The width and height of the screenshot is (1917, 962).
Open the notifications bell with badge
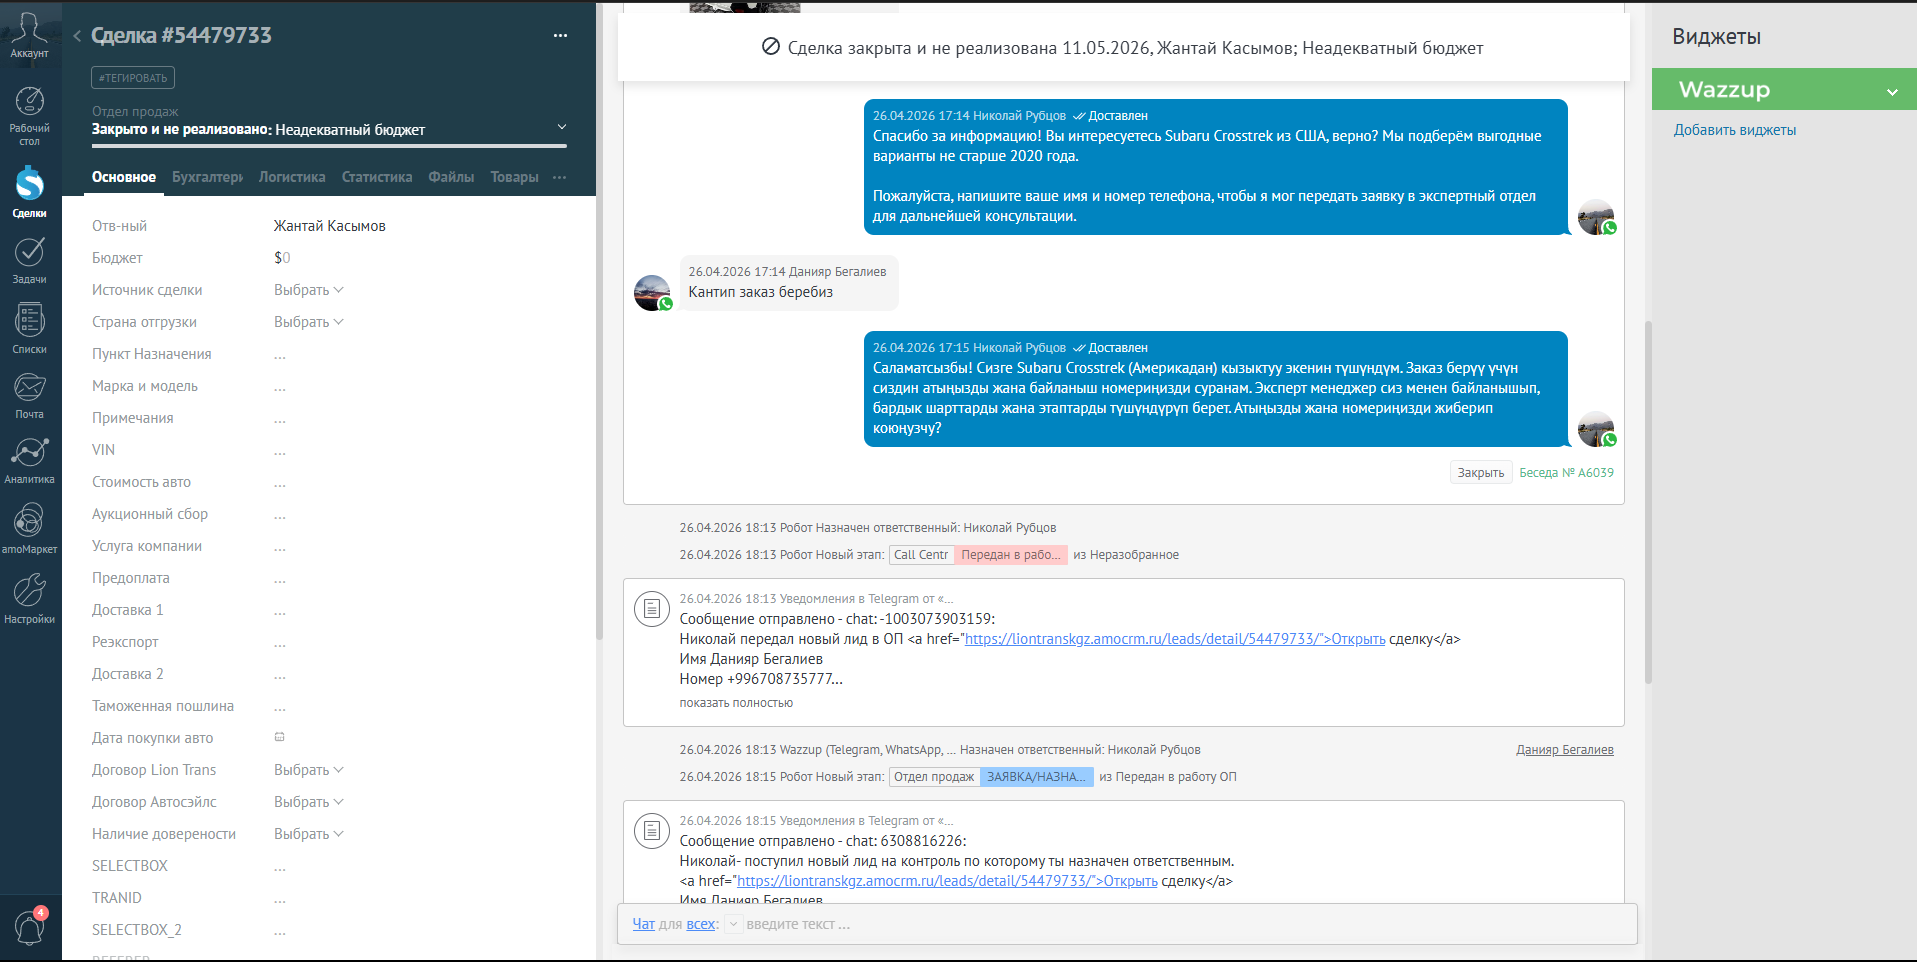click(x=29, y=927)
